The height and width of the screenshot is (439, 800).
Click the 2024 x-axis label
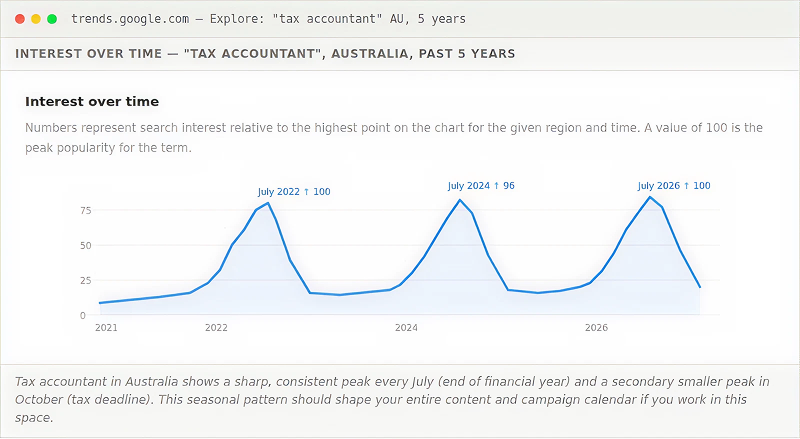(x=406, y=328)
